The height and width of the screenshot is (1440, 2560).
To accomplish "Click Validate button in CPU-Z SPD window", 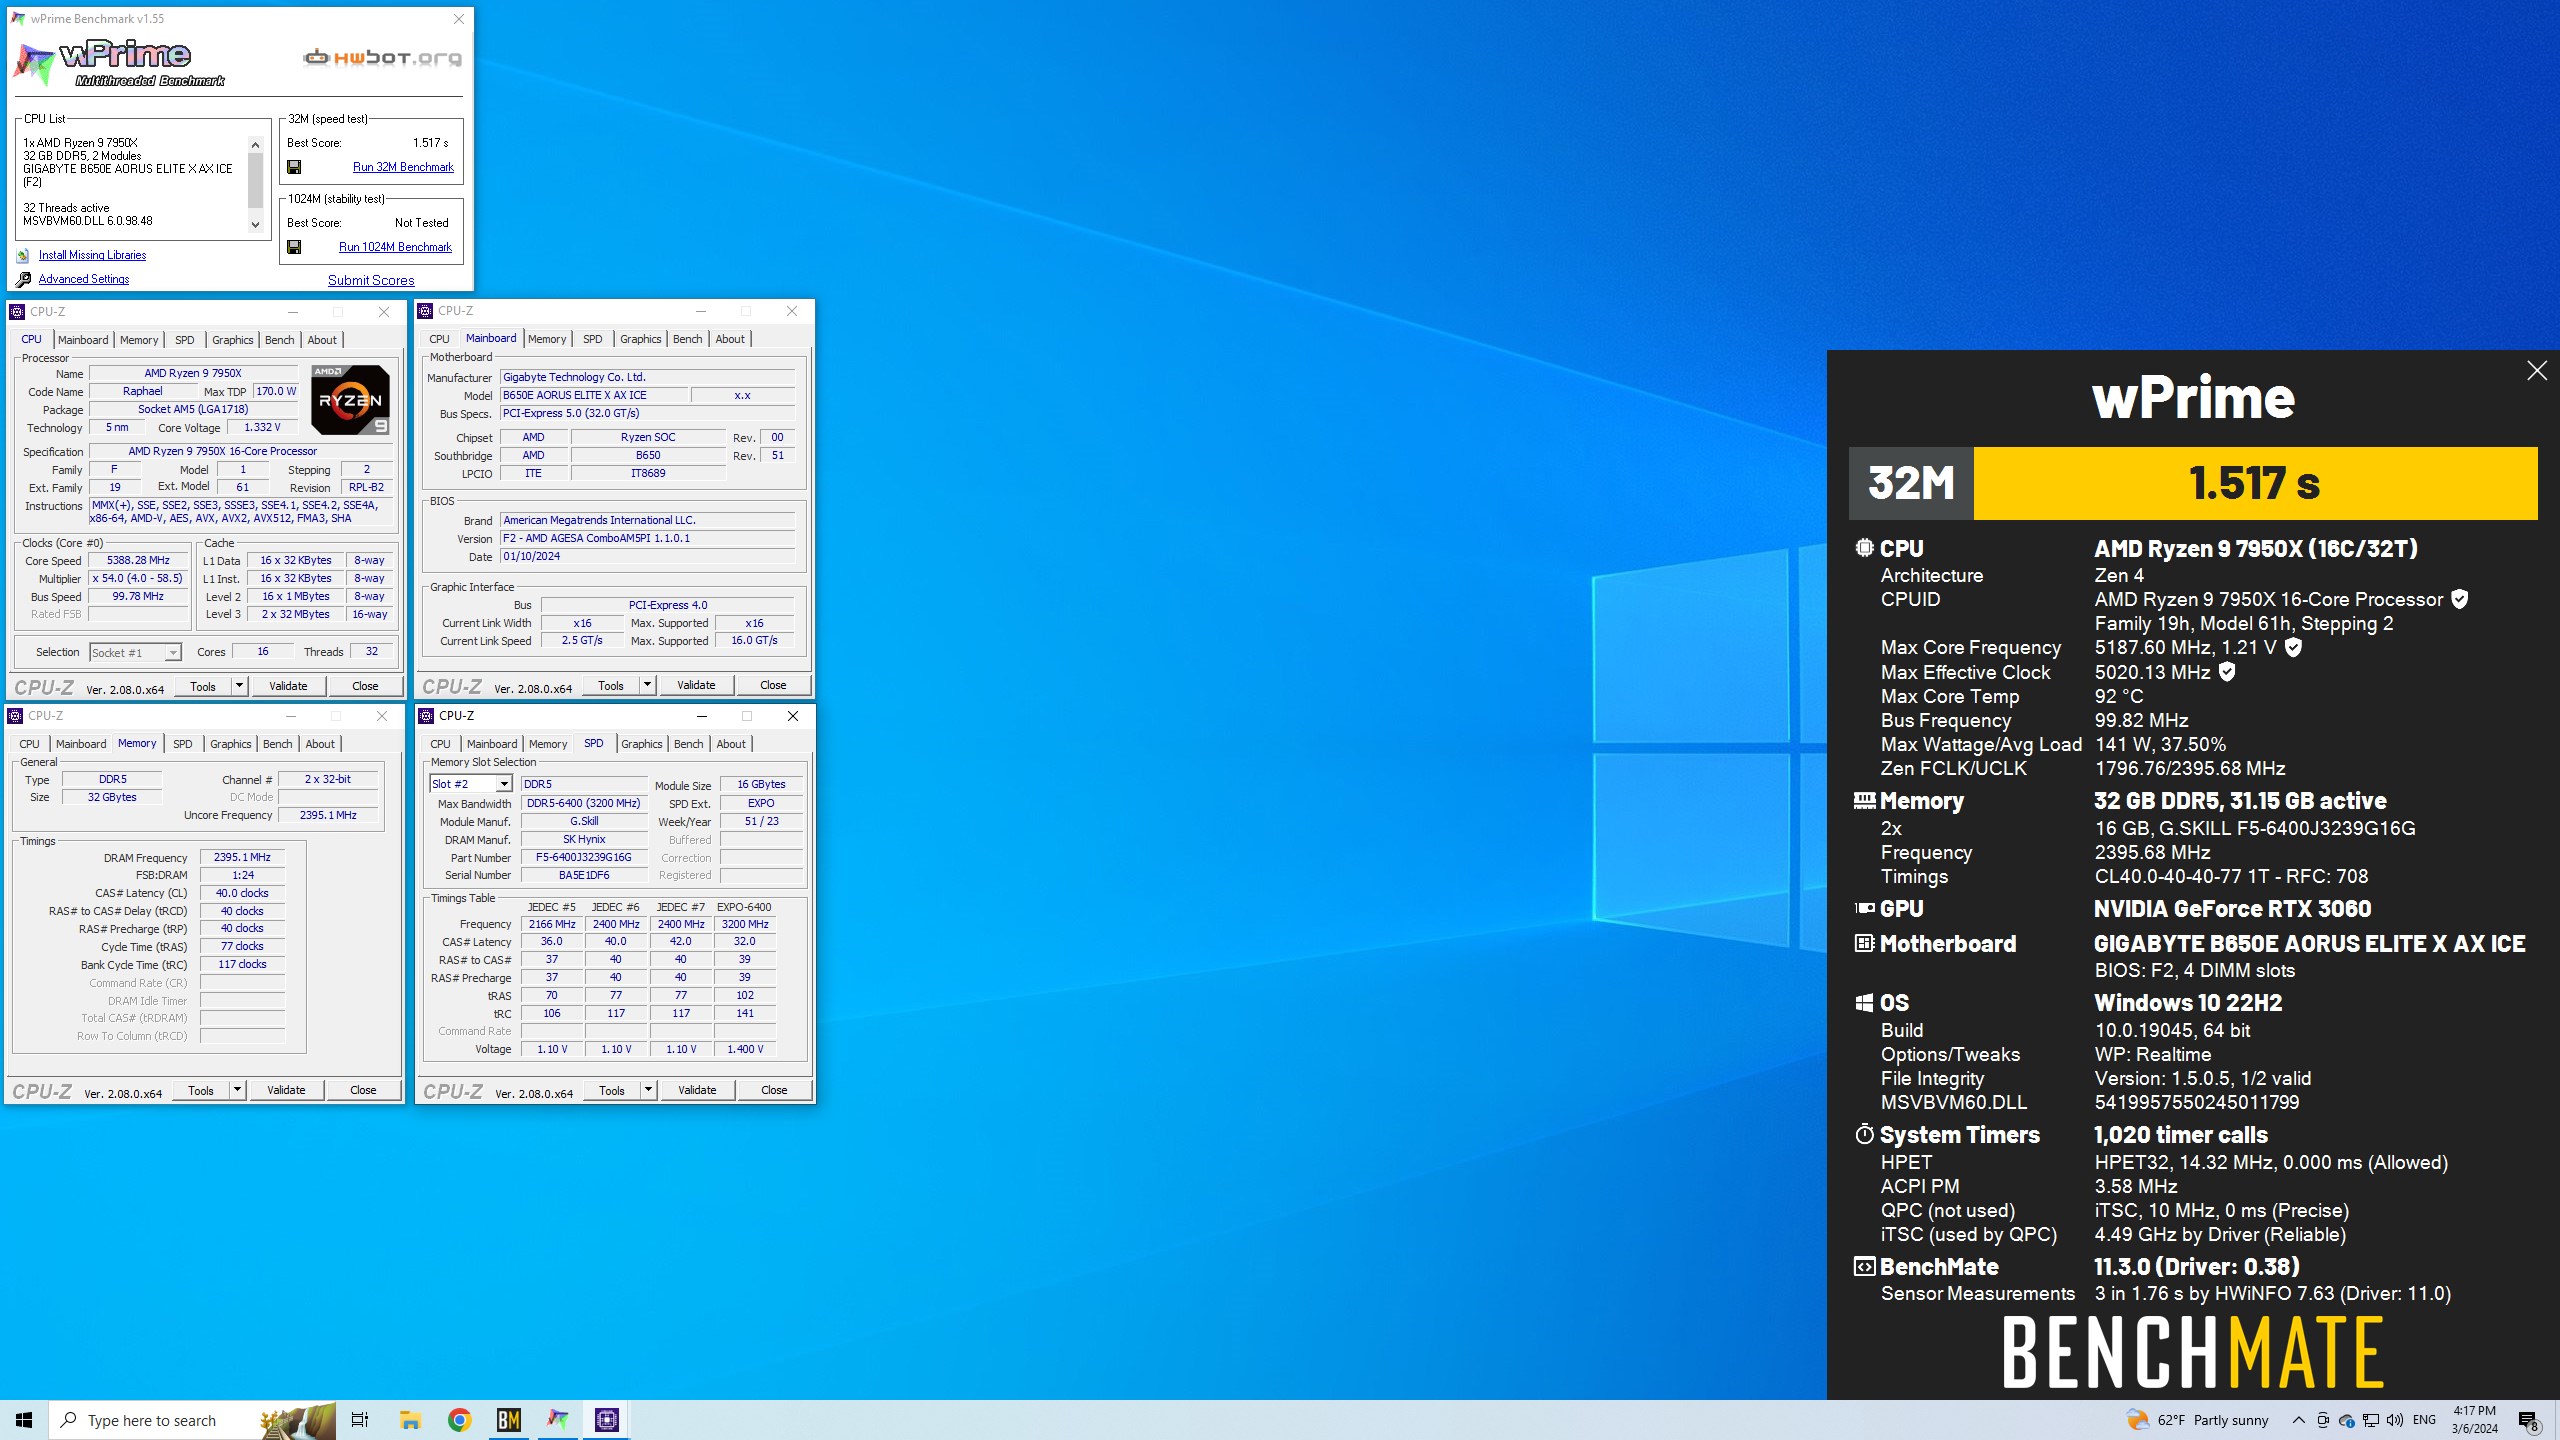I will [x=697, y=1090].
